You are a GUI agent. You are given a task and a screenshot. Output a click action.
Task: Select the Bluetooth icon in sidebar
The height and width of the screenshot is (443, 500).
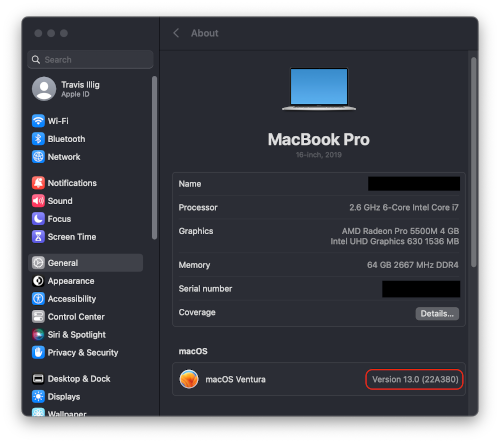click(38, 139)
